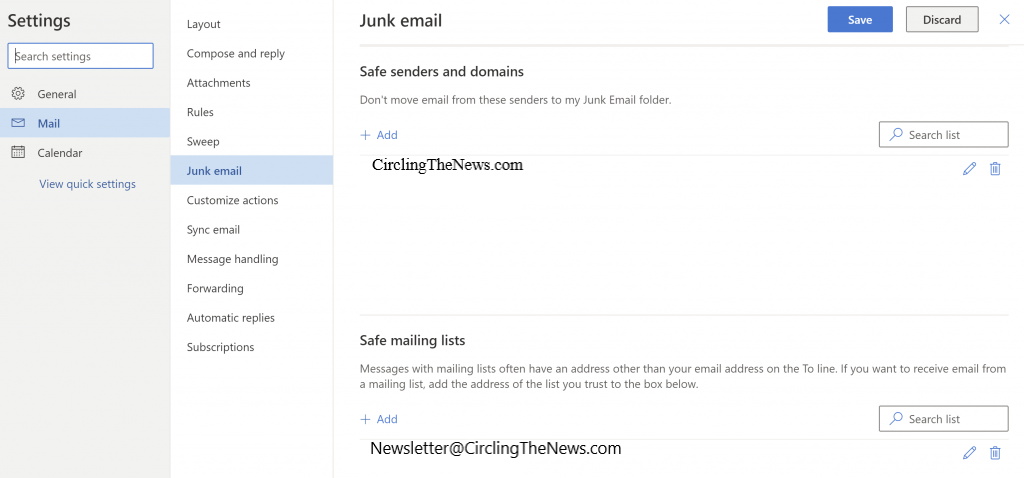Screen dimensions: 1024x478
Task: Search the safe senders list
Action: [x=944, y=135]
